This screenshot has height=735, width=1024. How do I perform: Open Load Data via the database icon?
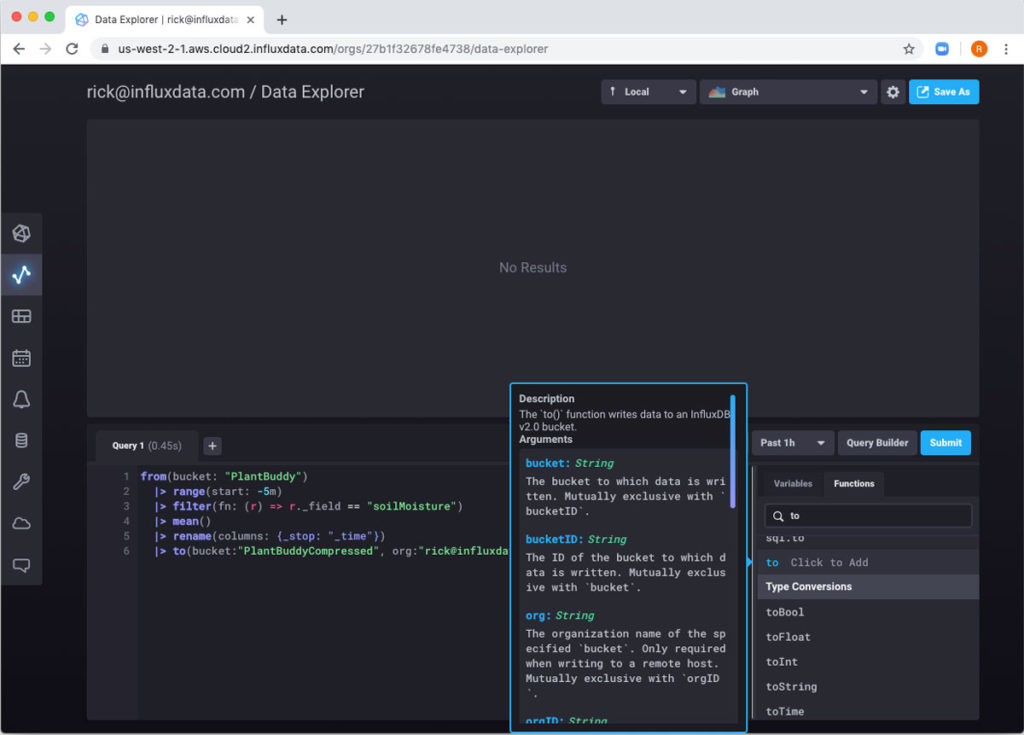pos(21,440)
